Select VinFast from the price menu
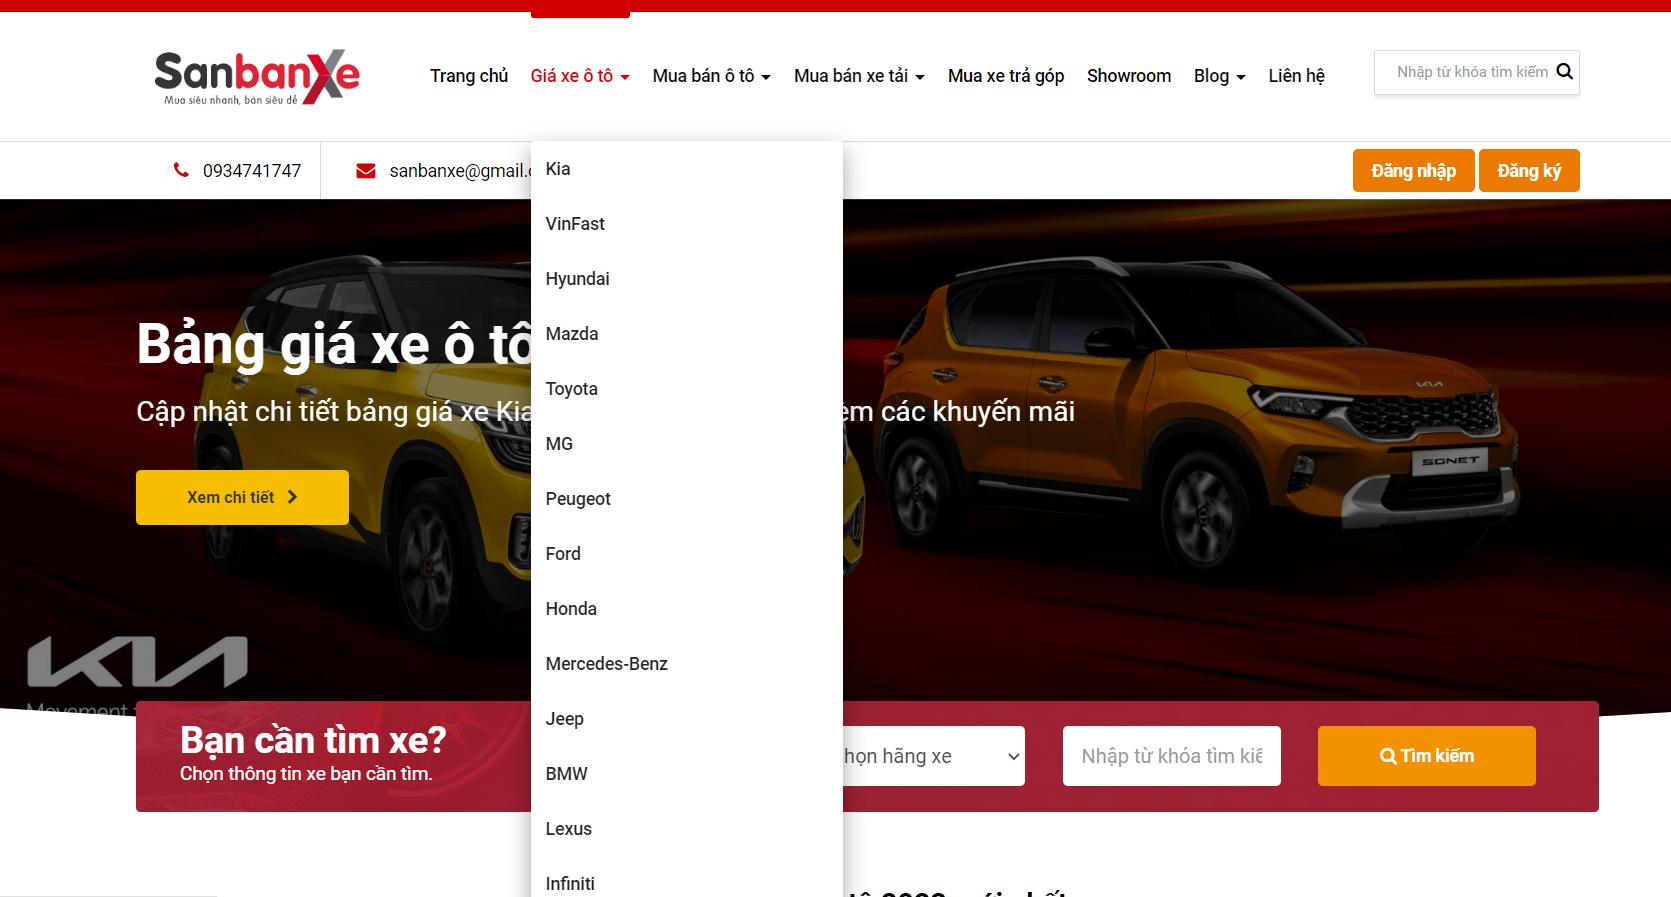Screen dimensions: 1671x897 coord(575,224)
